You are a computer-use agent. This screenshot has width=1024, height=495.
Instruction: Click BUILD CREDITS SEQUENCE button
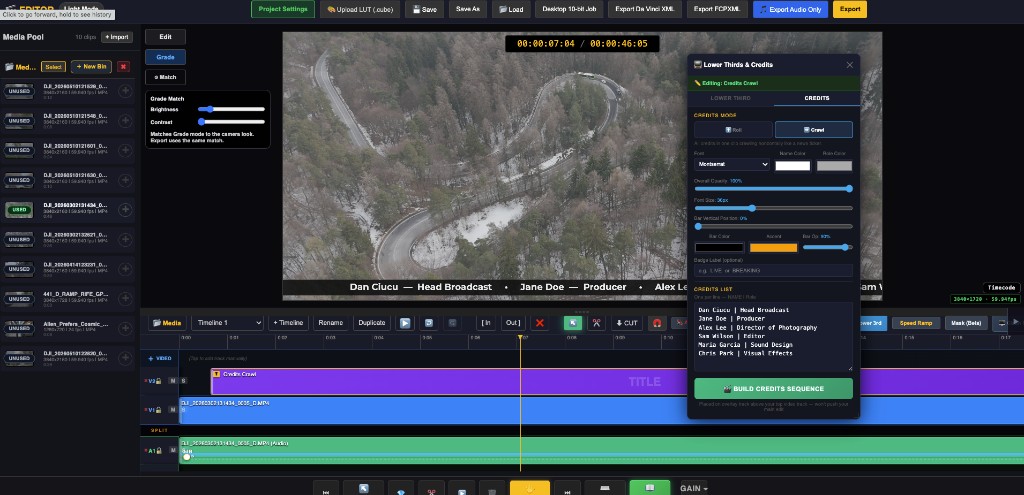[x=773, y=389]
